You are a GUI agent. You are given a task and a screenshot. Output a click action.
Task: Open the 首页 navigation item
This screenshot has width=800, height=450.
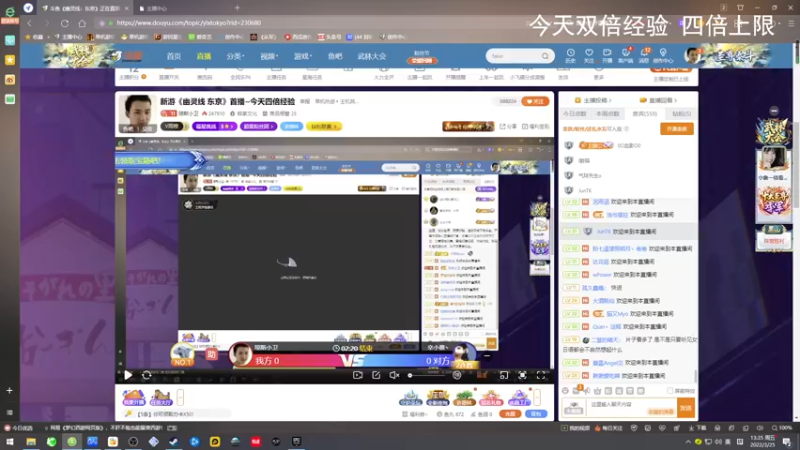tap(173, 56)
